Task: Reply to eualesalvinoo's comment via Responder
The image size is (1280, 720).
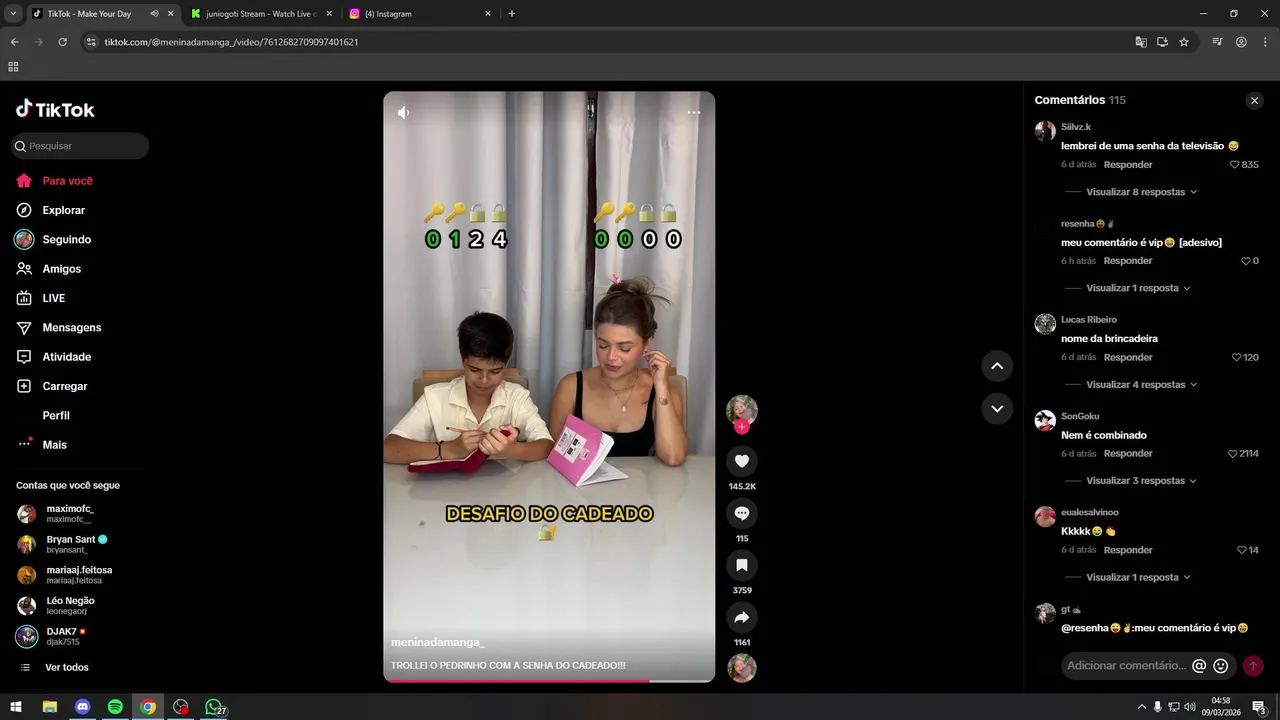Action: click(1128, 550)
